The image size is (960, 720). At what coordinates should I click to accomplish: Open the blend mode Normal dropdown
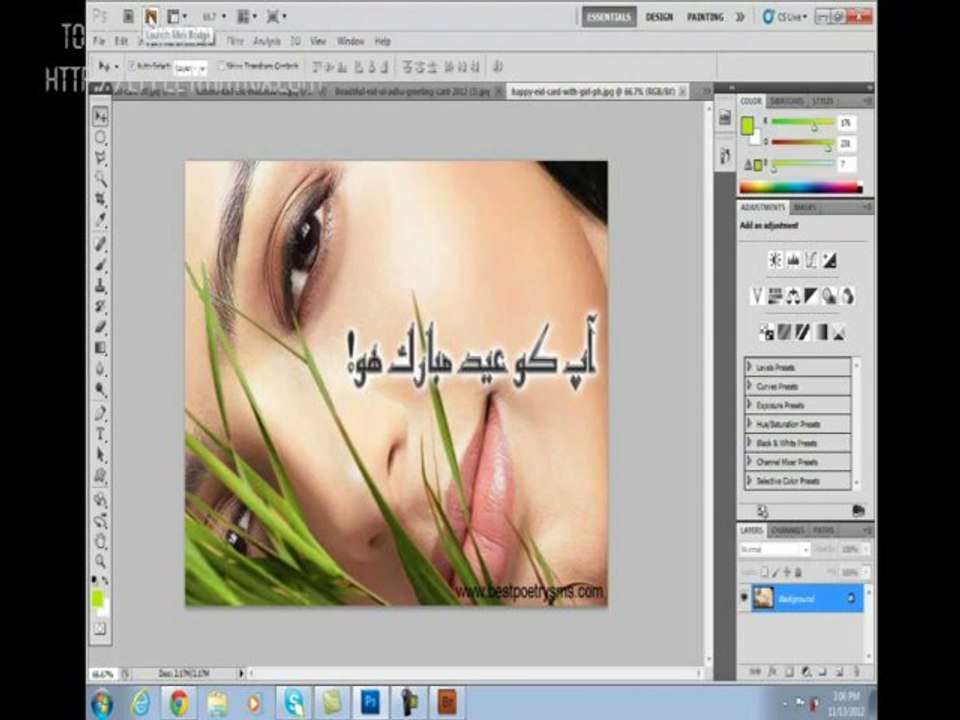[x=774, y=550]
